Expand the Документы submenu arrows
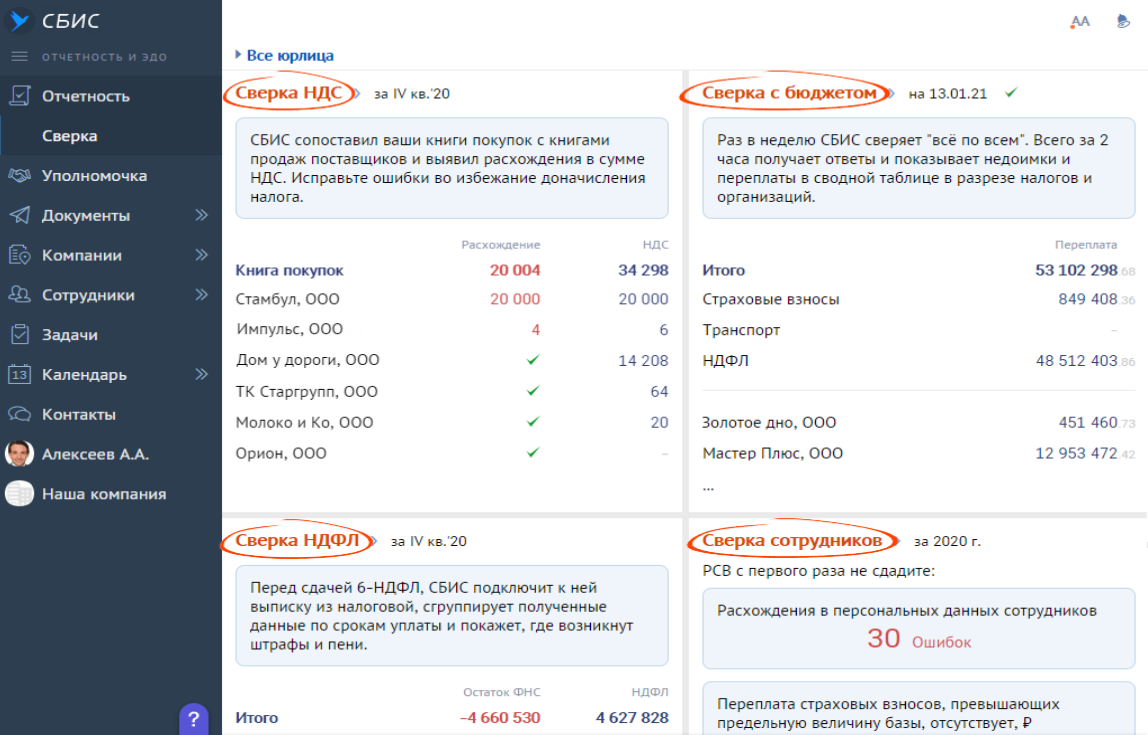 (x=201, y=215)
